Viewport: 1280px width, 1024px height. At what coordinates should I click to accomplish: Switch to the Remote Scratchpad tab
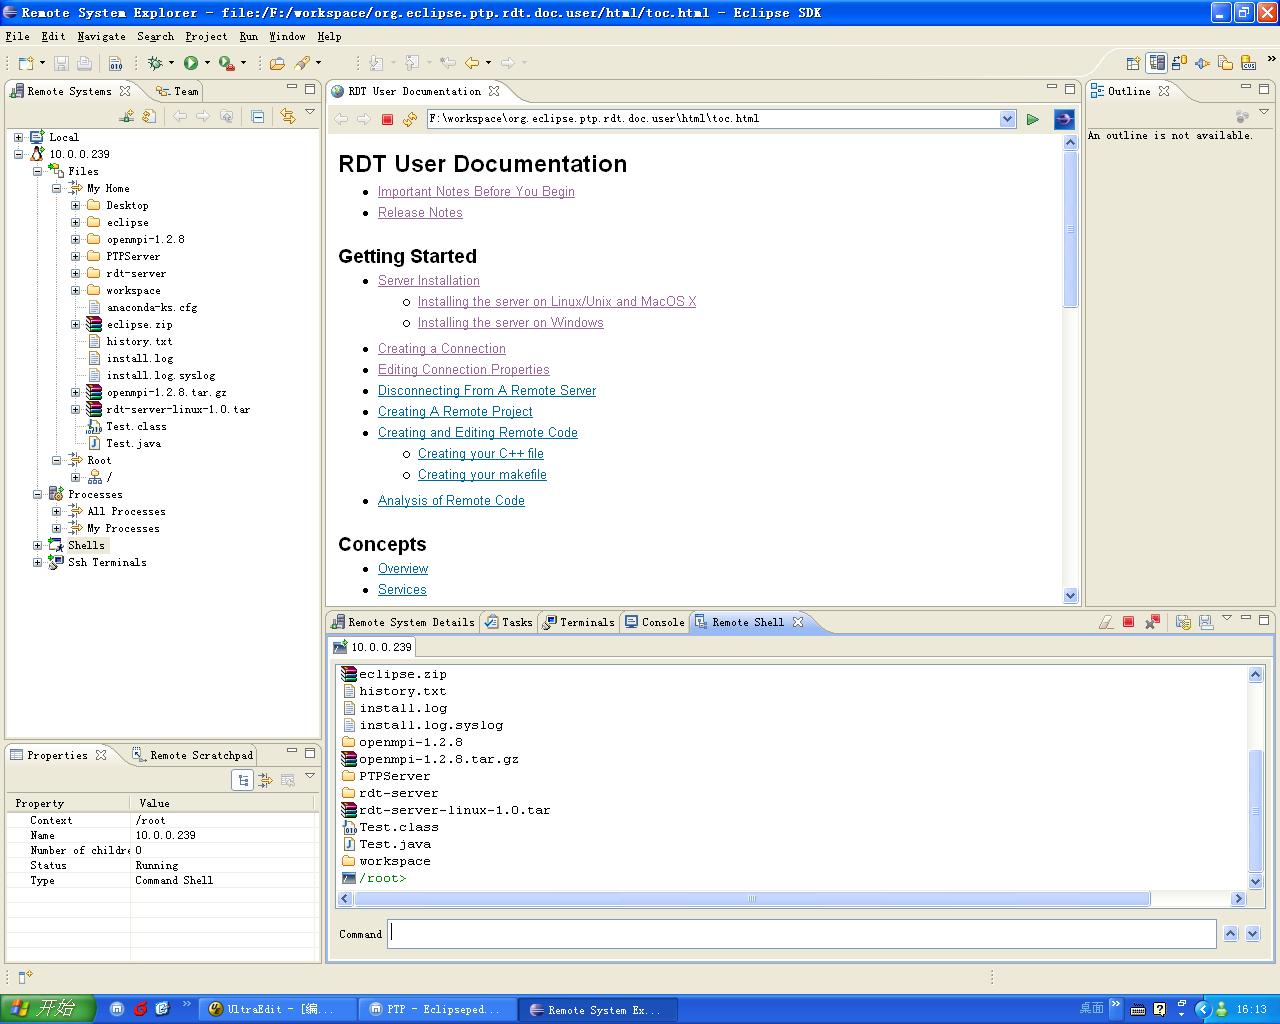pos(192,755)
